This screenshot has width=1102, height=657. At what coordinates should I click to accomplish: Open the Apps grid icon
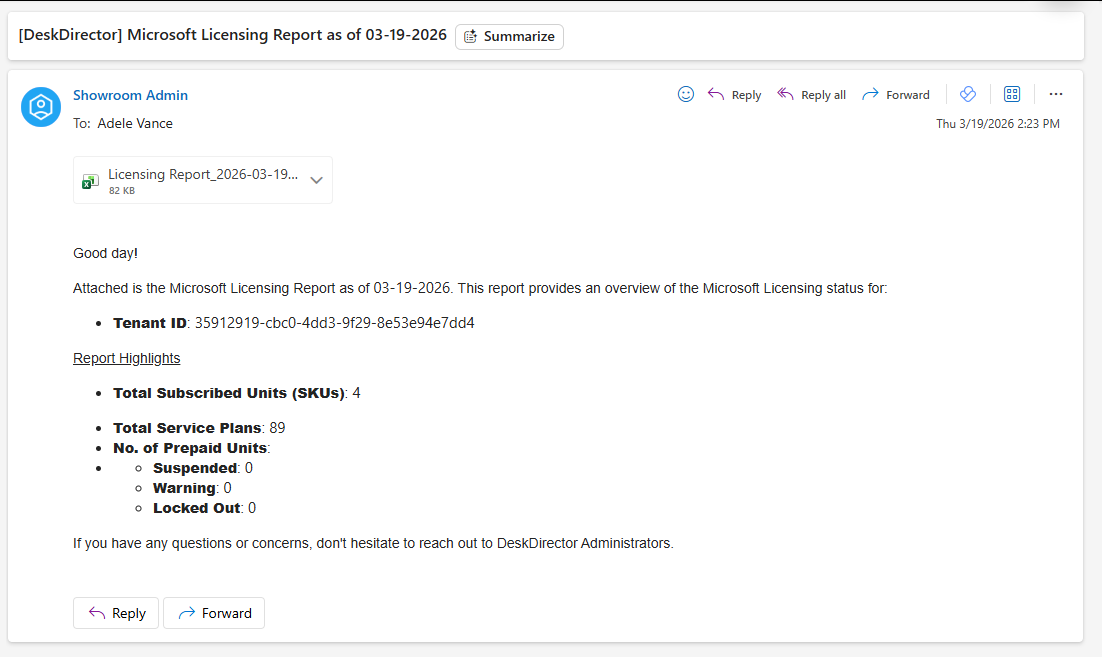click(1012, 94)
